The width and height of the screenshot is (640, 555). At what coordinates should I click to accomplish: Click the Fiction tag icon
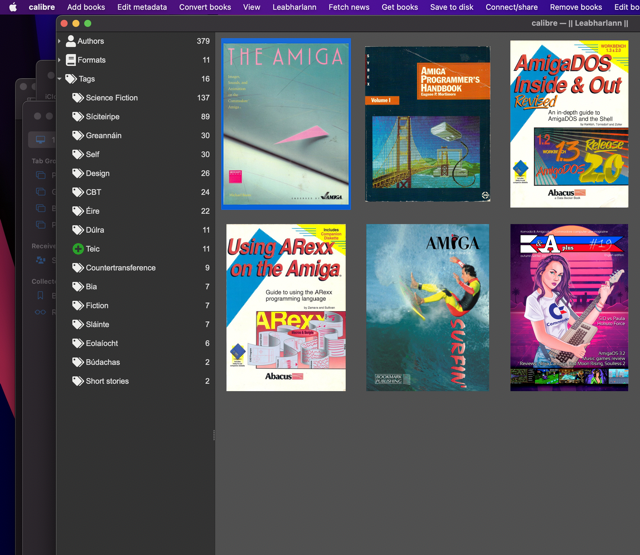(x=78, y=305)
